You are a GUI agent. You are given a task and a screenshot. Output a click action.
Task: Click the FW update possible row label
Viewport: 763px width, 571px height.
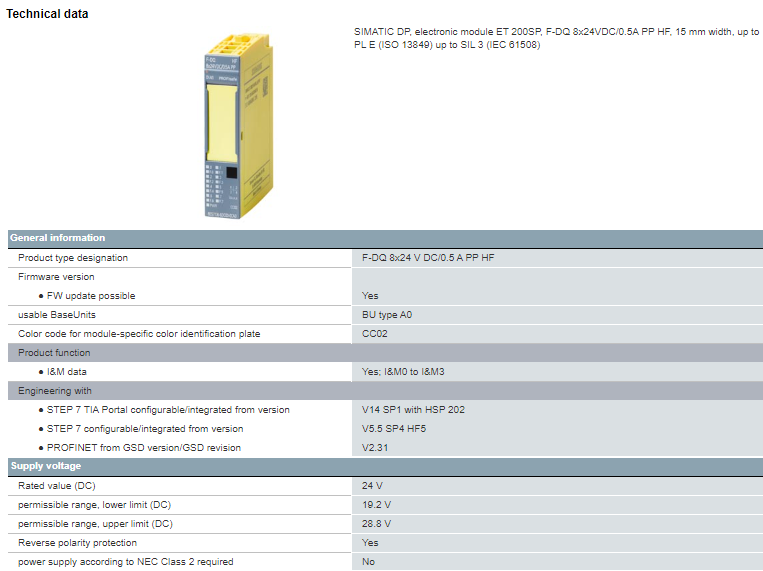91,296
